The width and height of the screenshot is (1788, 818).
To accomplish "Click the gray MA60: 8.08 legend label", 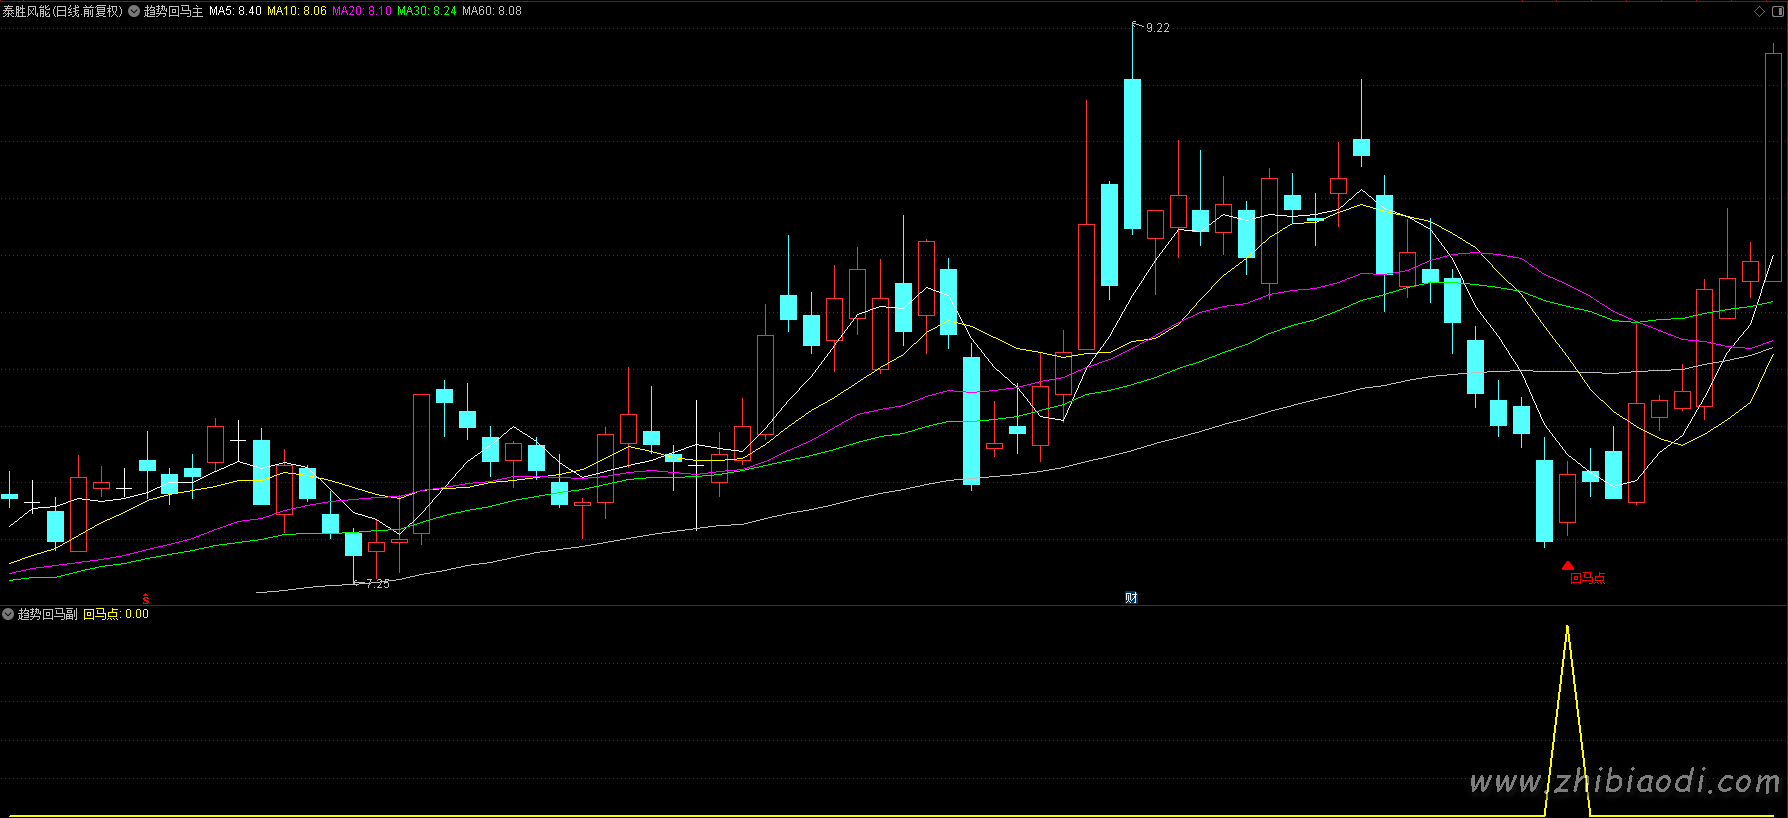I will [x=492, y=12].
